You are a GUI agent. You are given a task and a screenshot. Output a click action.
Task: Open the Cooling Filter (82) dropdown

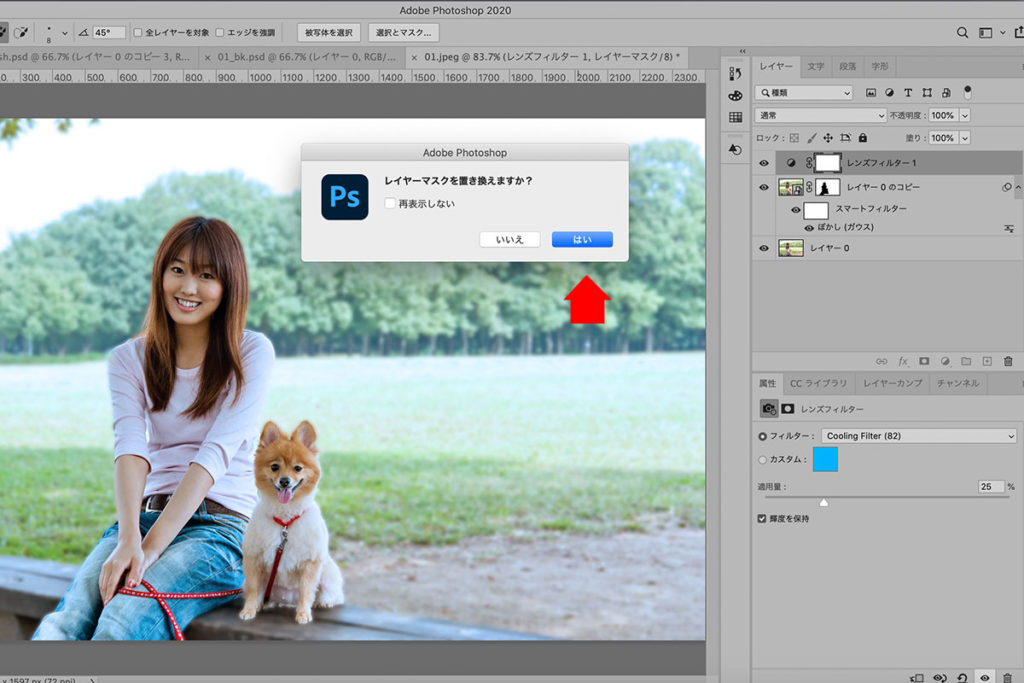(x=919, y=436)
